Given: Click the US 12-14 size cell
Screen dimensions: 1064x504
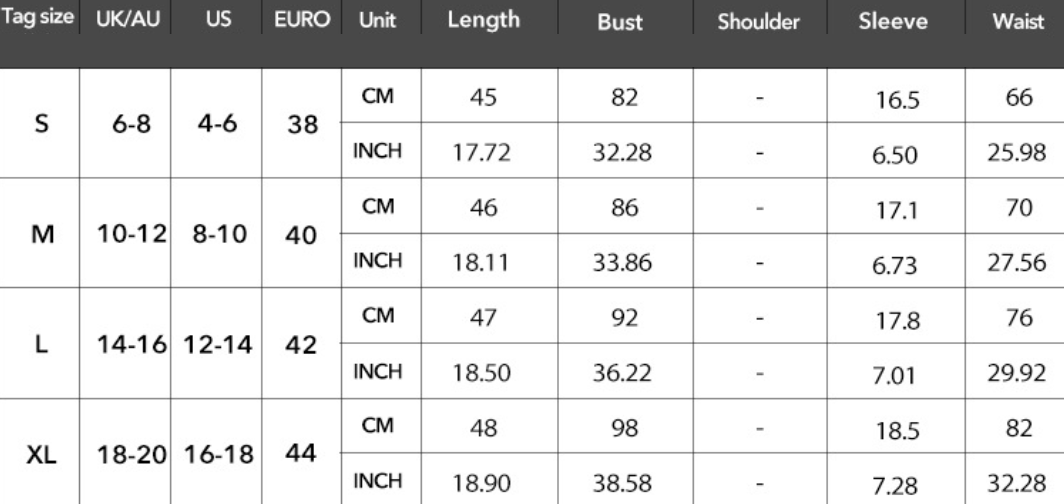Looking at the screenshot, I should tap(218, 345).
